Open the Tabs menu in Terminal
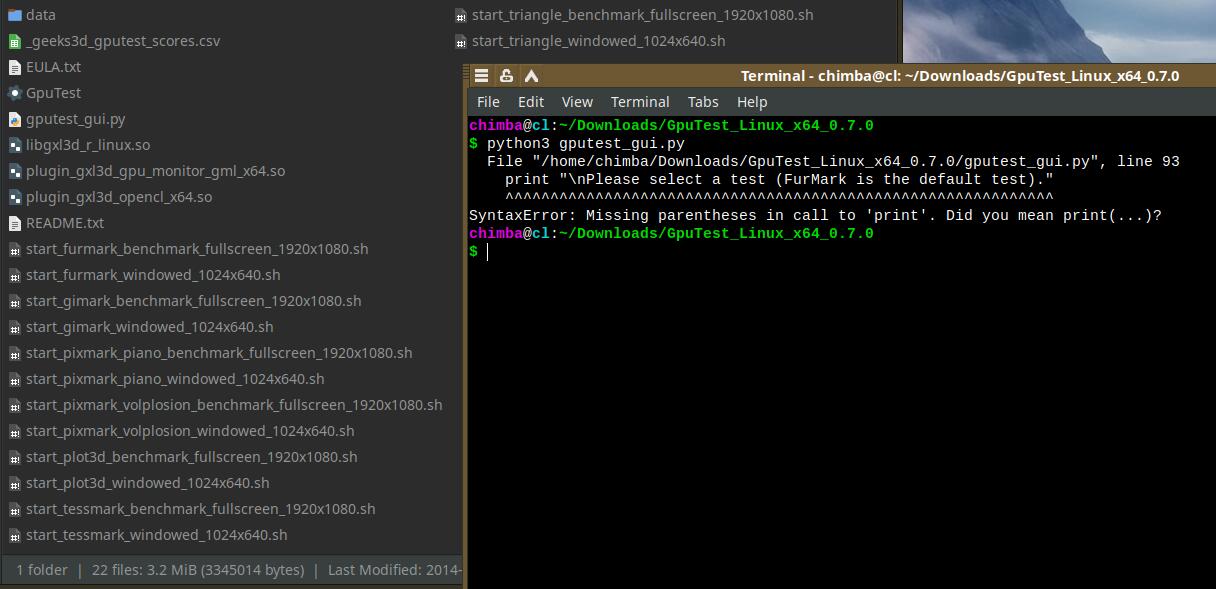The height and width of the screenshot is (589, 1216). [703, 102]
